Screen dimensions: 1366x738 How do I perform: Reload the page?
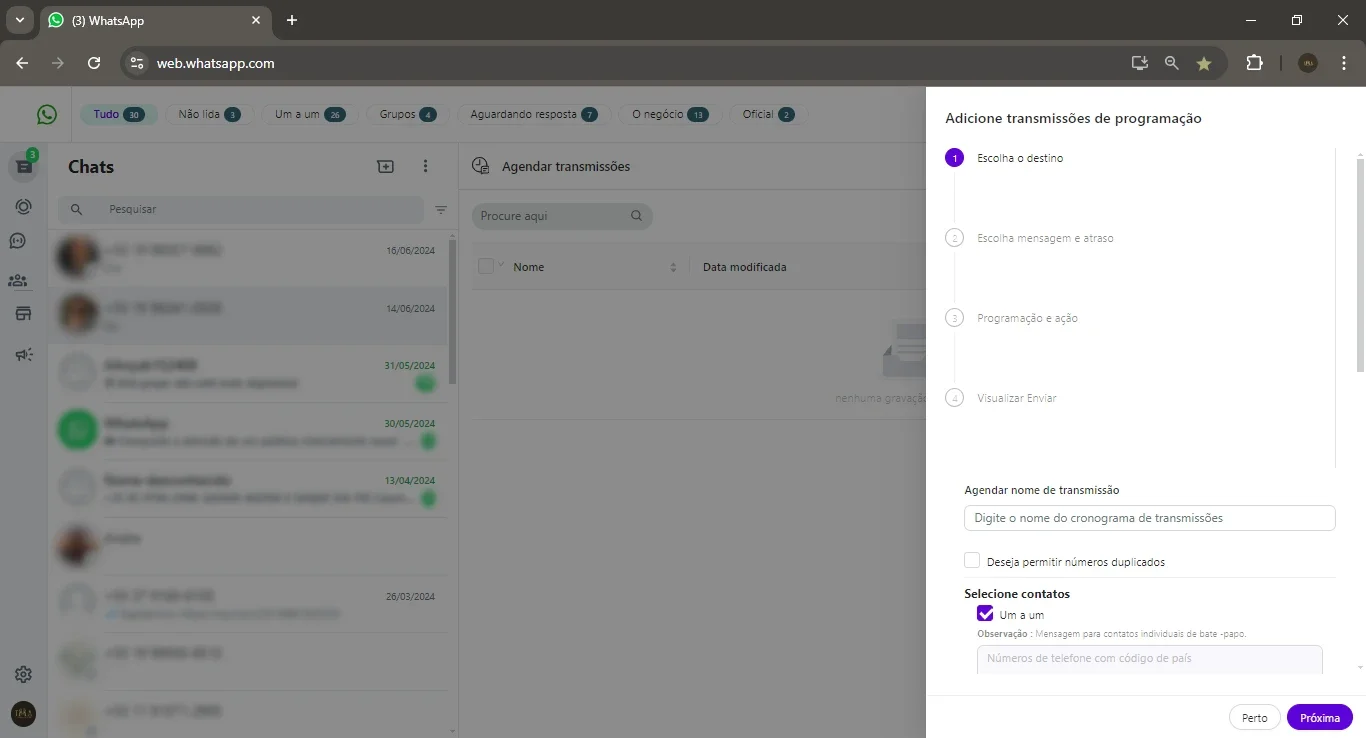94,63
